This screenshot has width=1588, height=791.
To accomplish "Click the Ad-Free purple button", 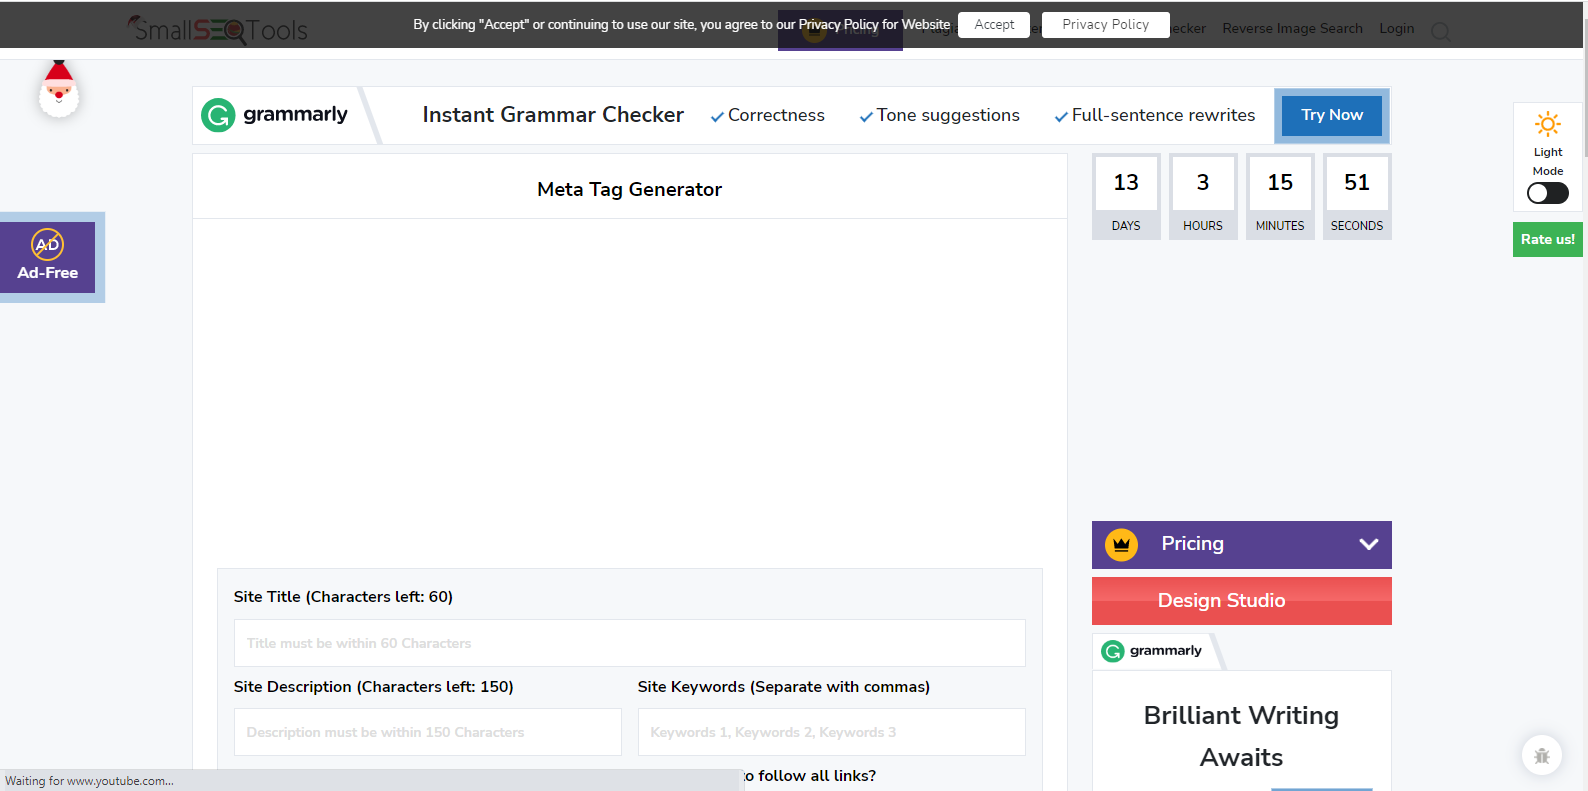I will [47, 257].
